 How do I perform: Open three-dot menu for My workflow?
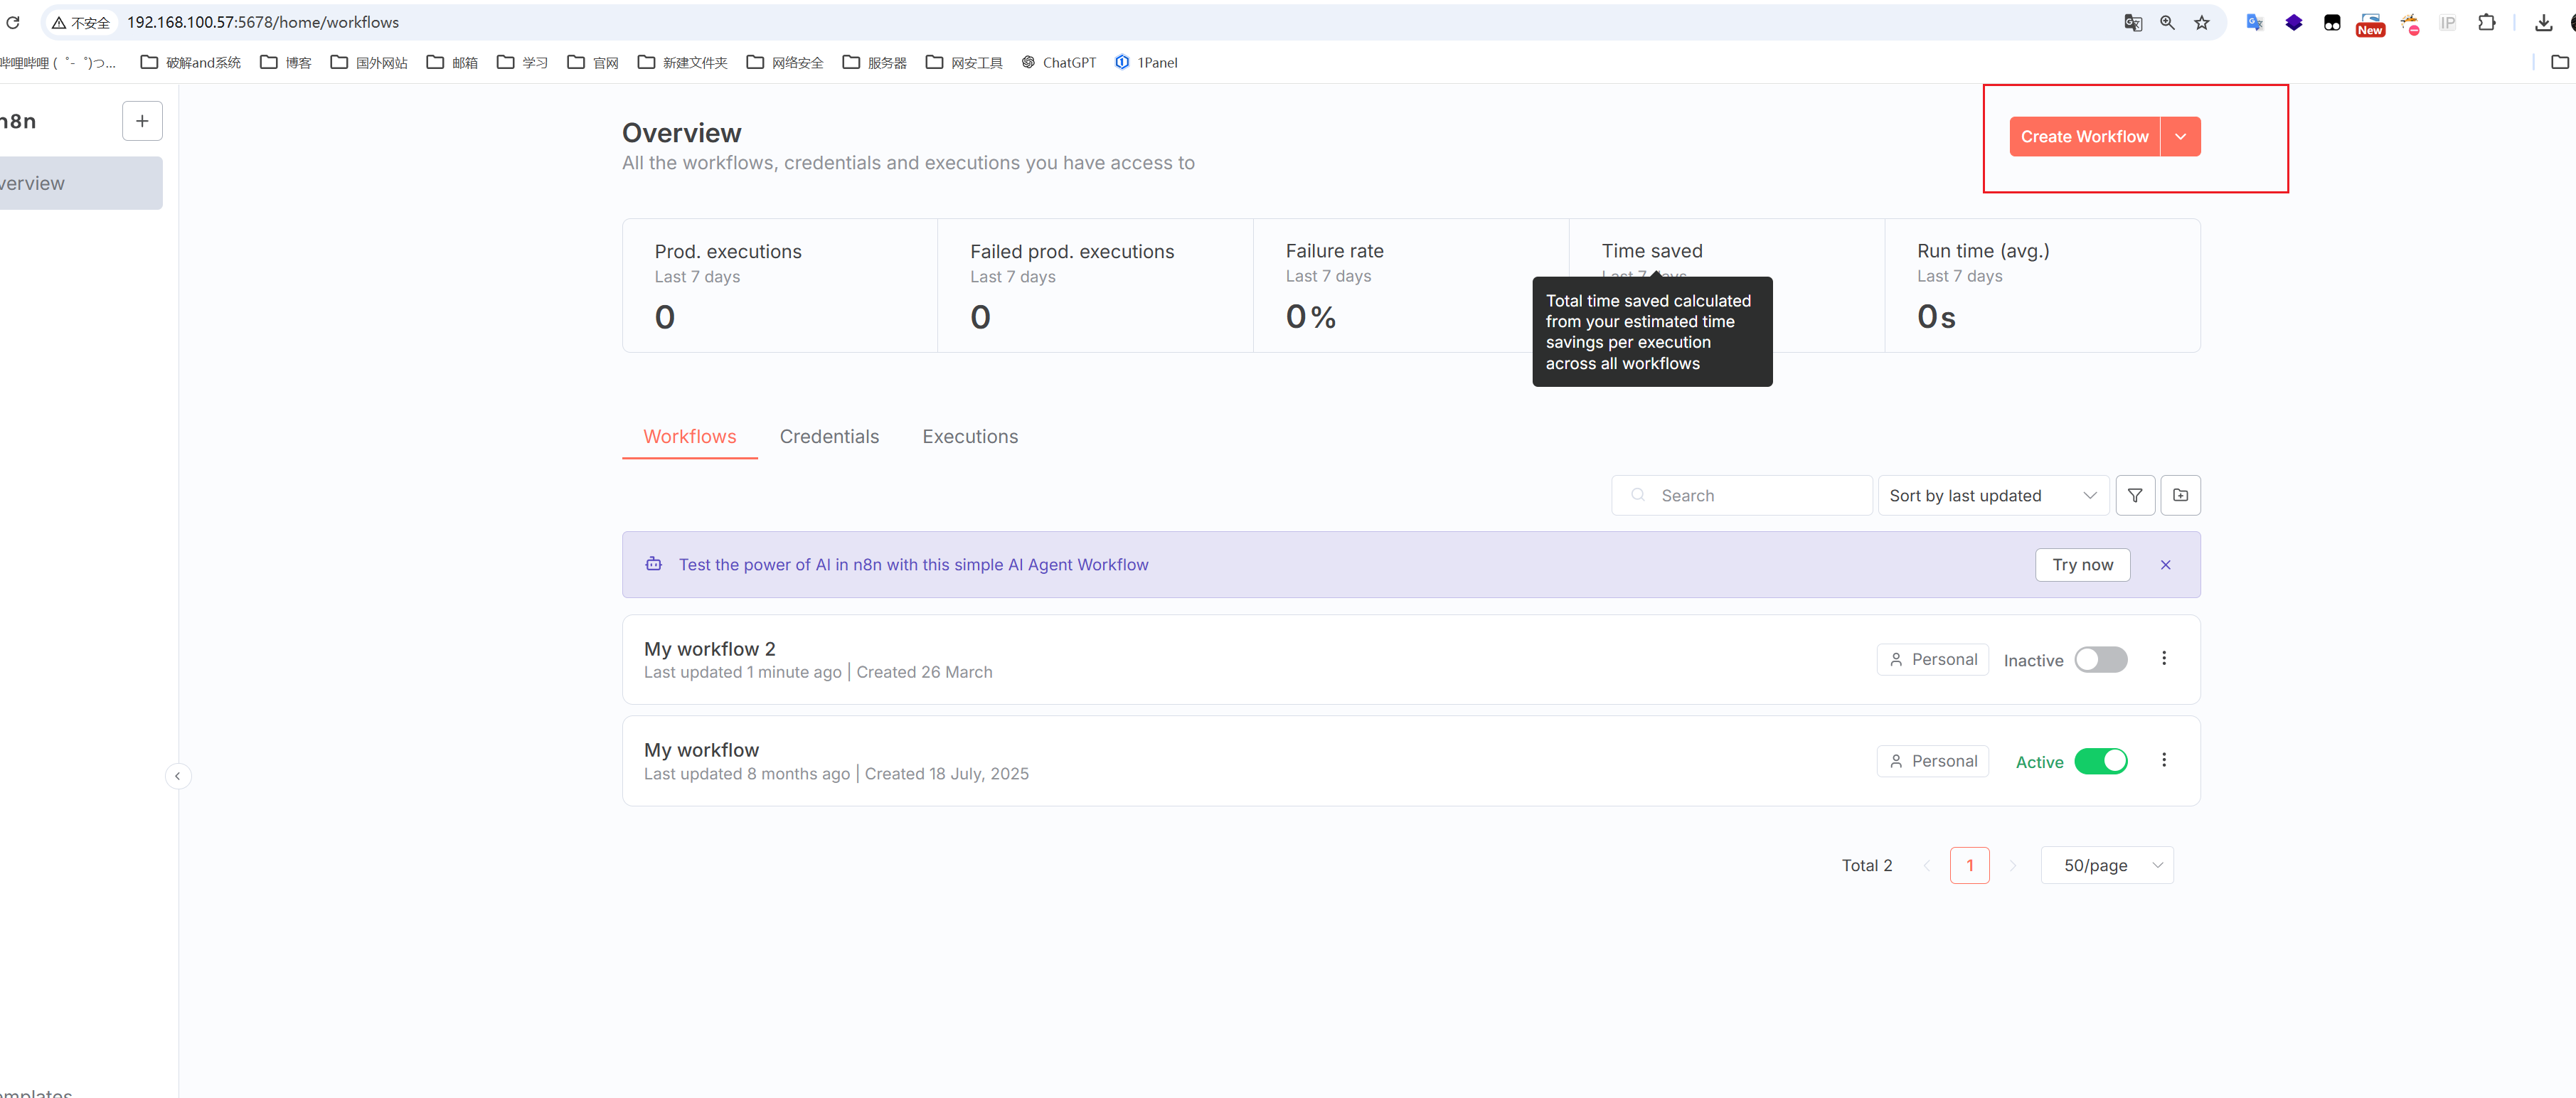(2163, 760)
